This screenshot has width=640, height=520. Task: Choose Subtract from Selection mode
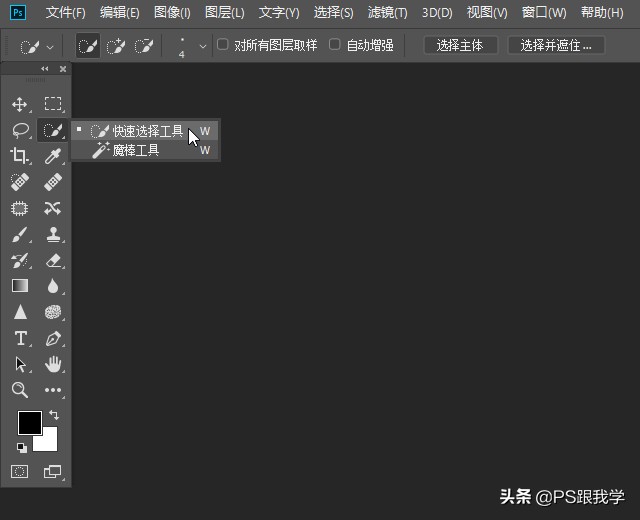tap(144, 46)
